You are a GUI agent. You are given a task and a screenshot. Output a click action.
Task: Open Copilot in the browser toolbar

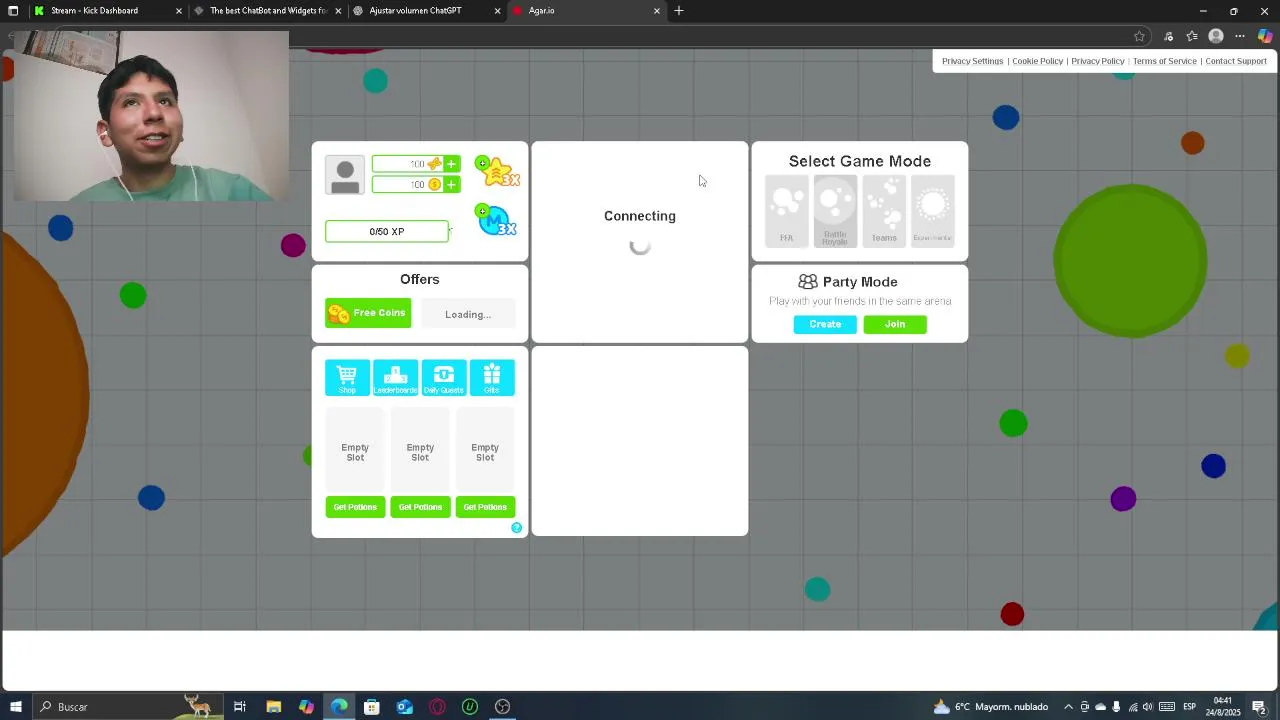pos(1265,36)
